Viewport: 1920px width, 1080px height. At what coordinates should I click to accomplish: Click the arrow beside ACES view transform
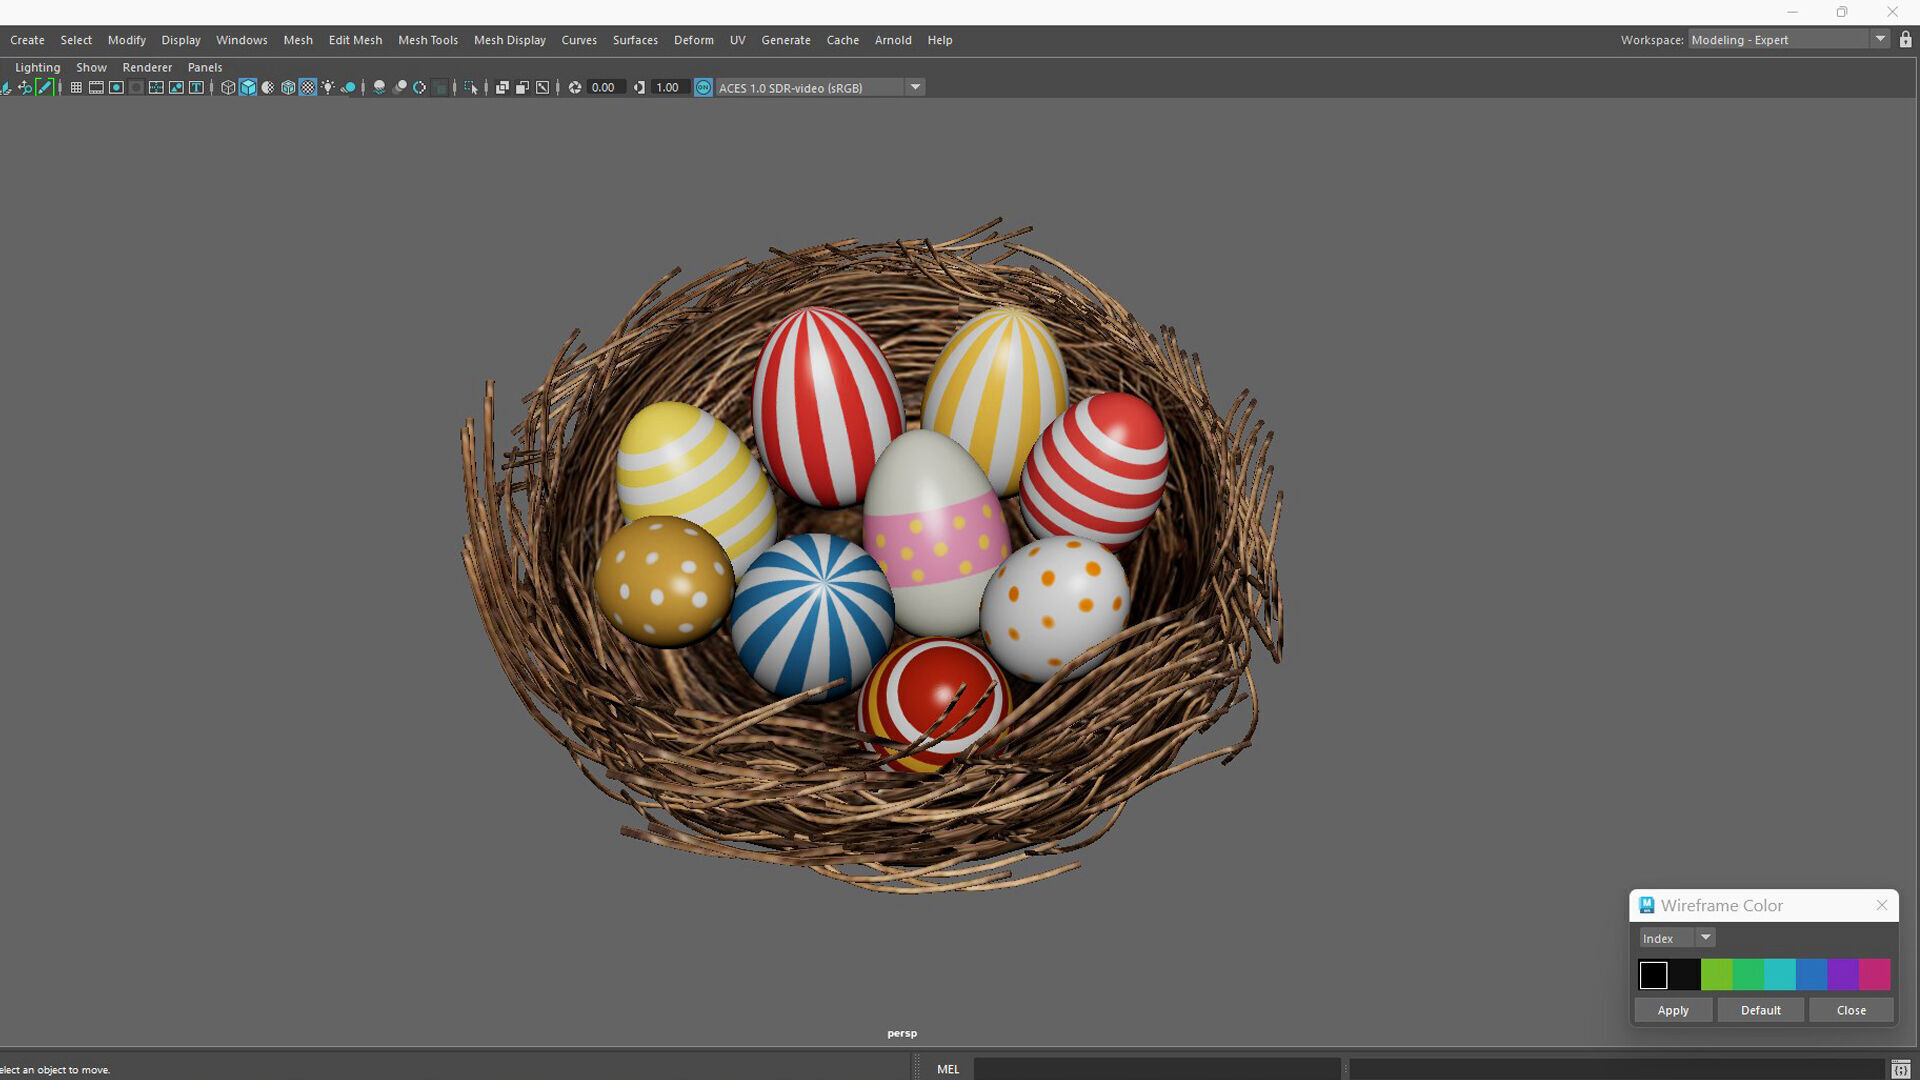(915, 87)
